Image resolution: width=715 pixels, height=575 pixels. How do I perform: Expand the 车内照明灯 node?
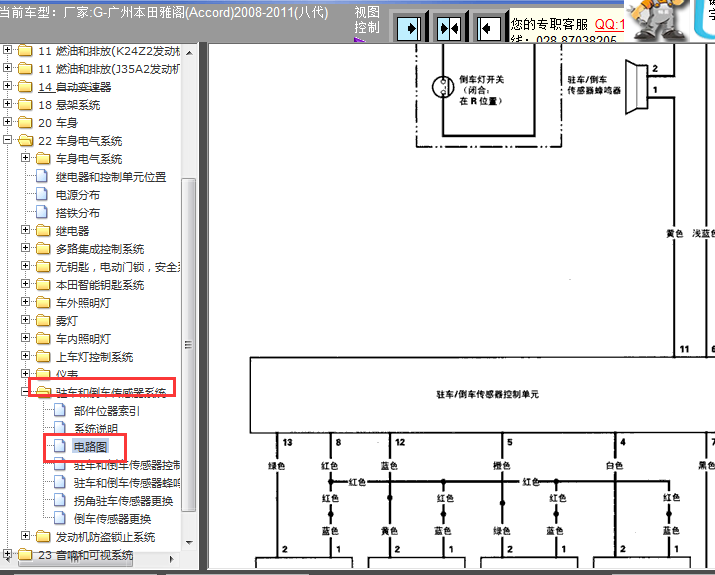pos(26,338)
